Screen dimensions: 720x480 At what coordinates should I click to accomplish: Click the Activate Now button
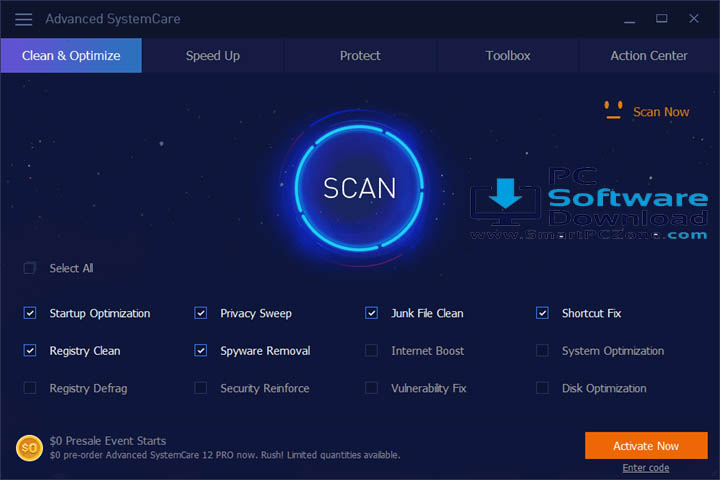646,446
